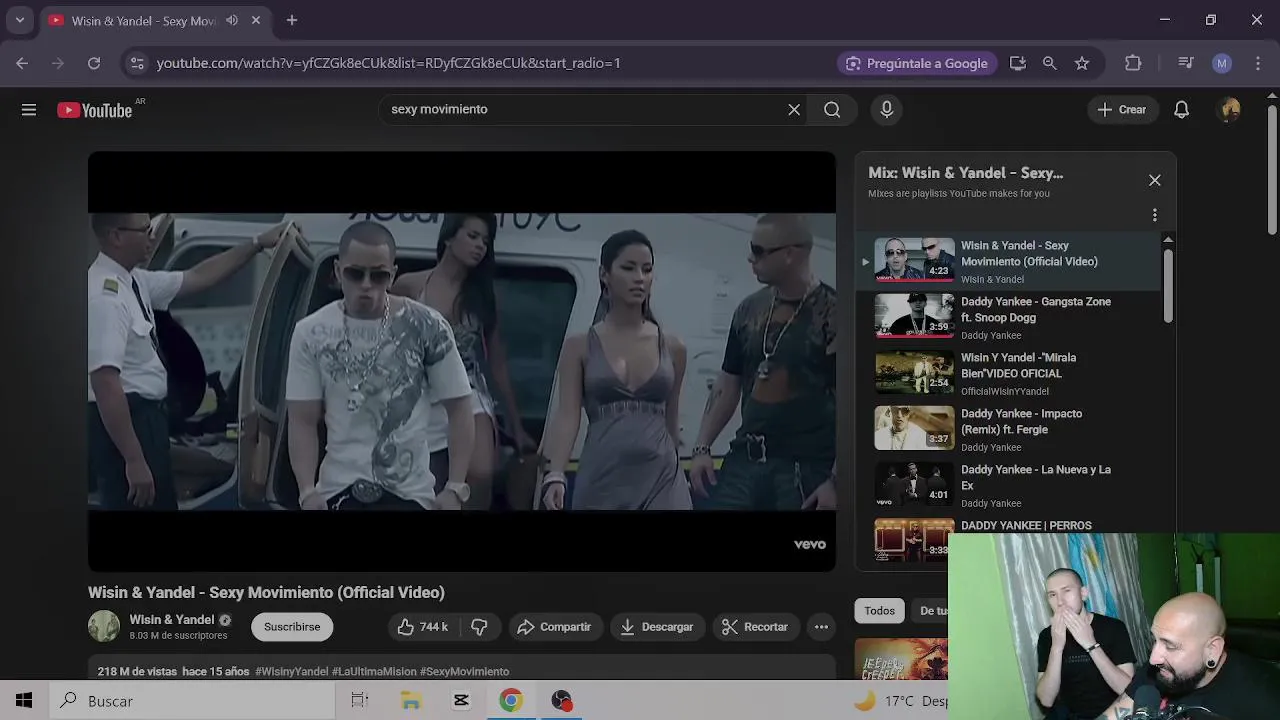Play Wisin Y Yandel Mirala Bien video
The image size is (1280, 720).
pos(1010,372)
